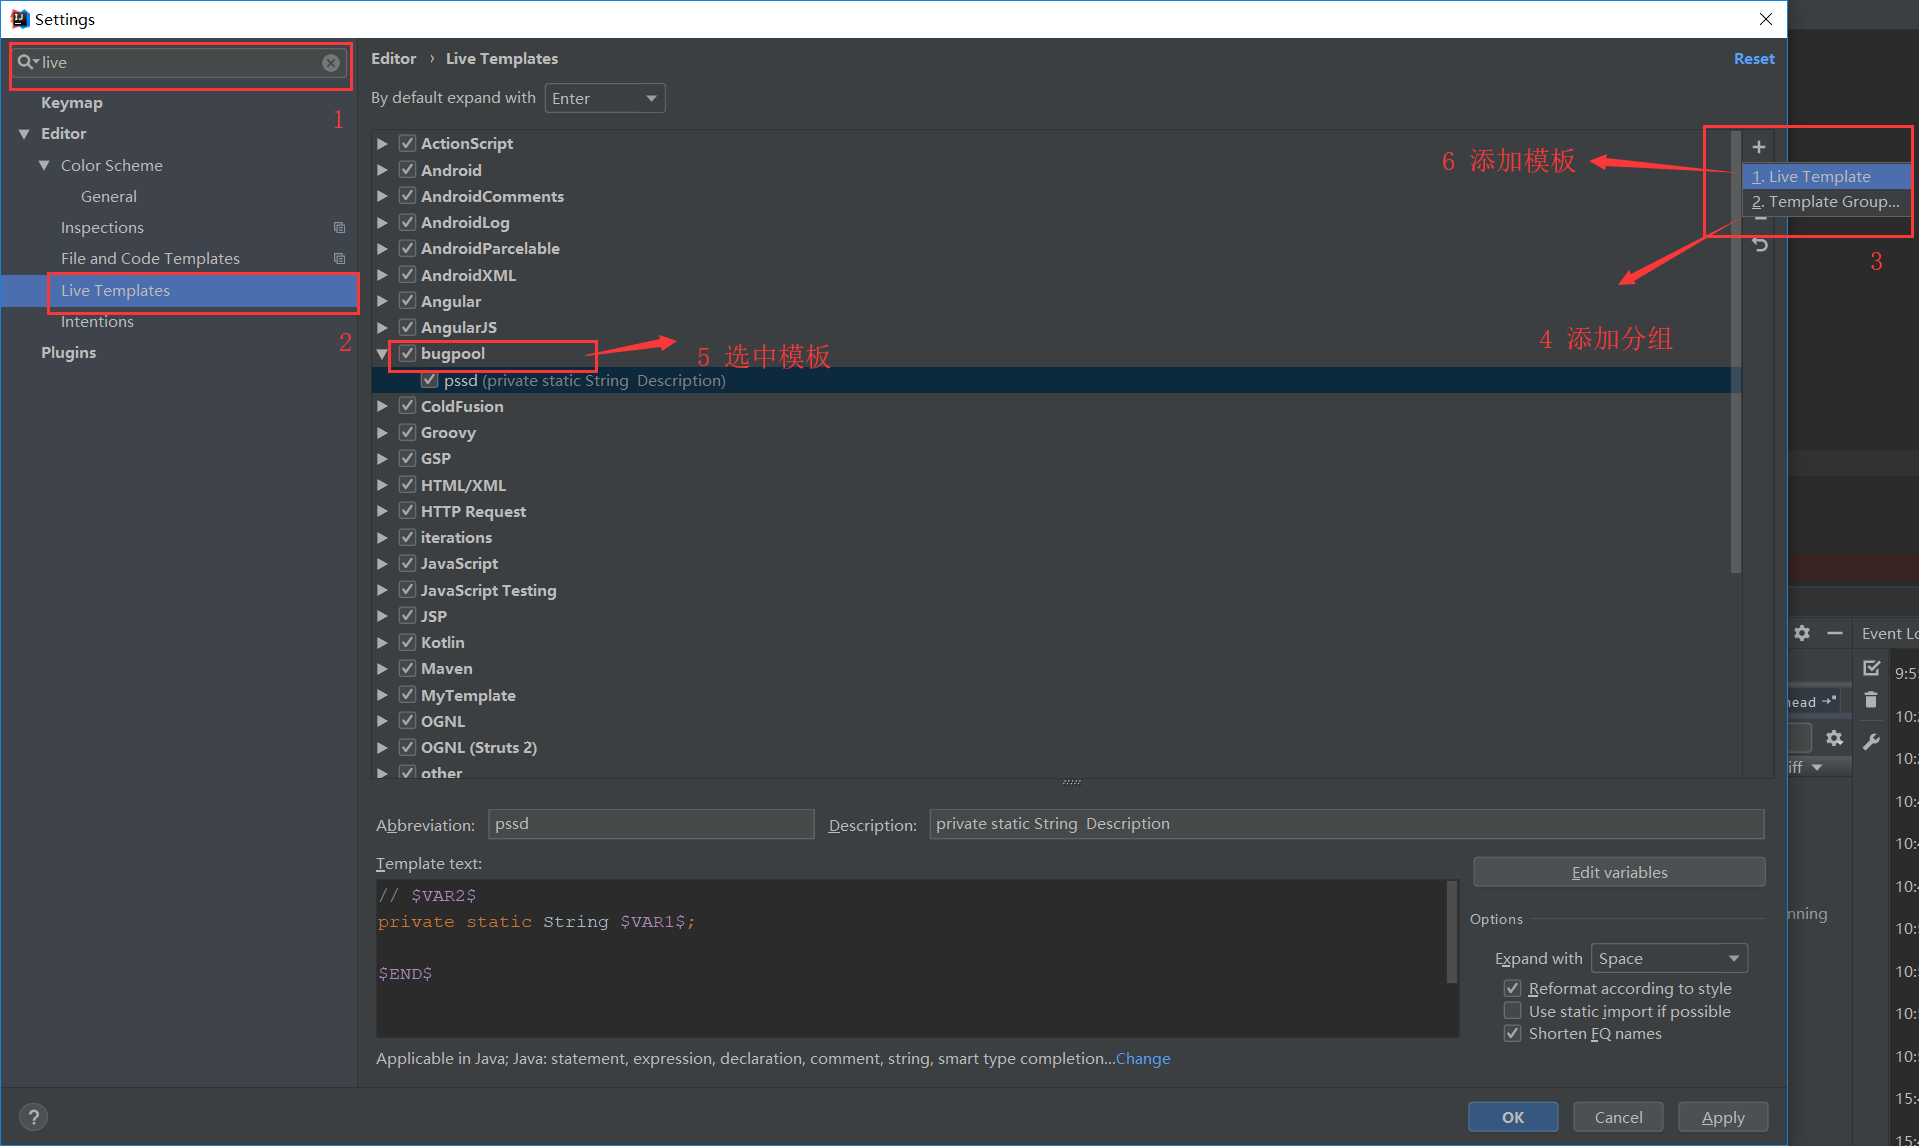The image size is (1919, 1146).
Task: Open help with the question mark icon
Action: point(33,1116)
